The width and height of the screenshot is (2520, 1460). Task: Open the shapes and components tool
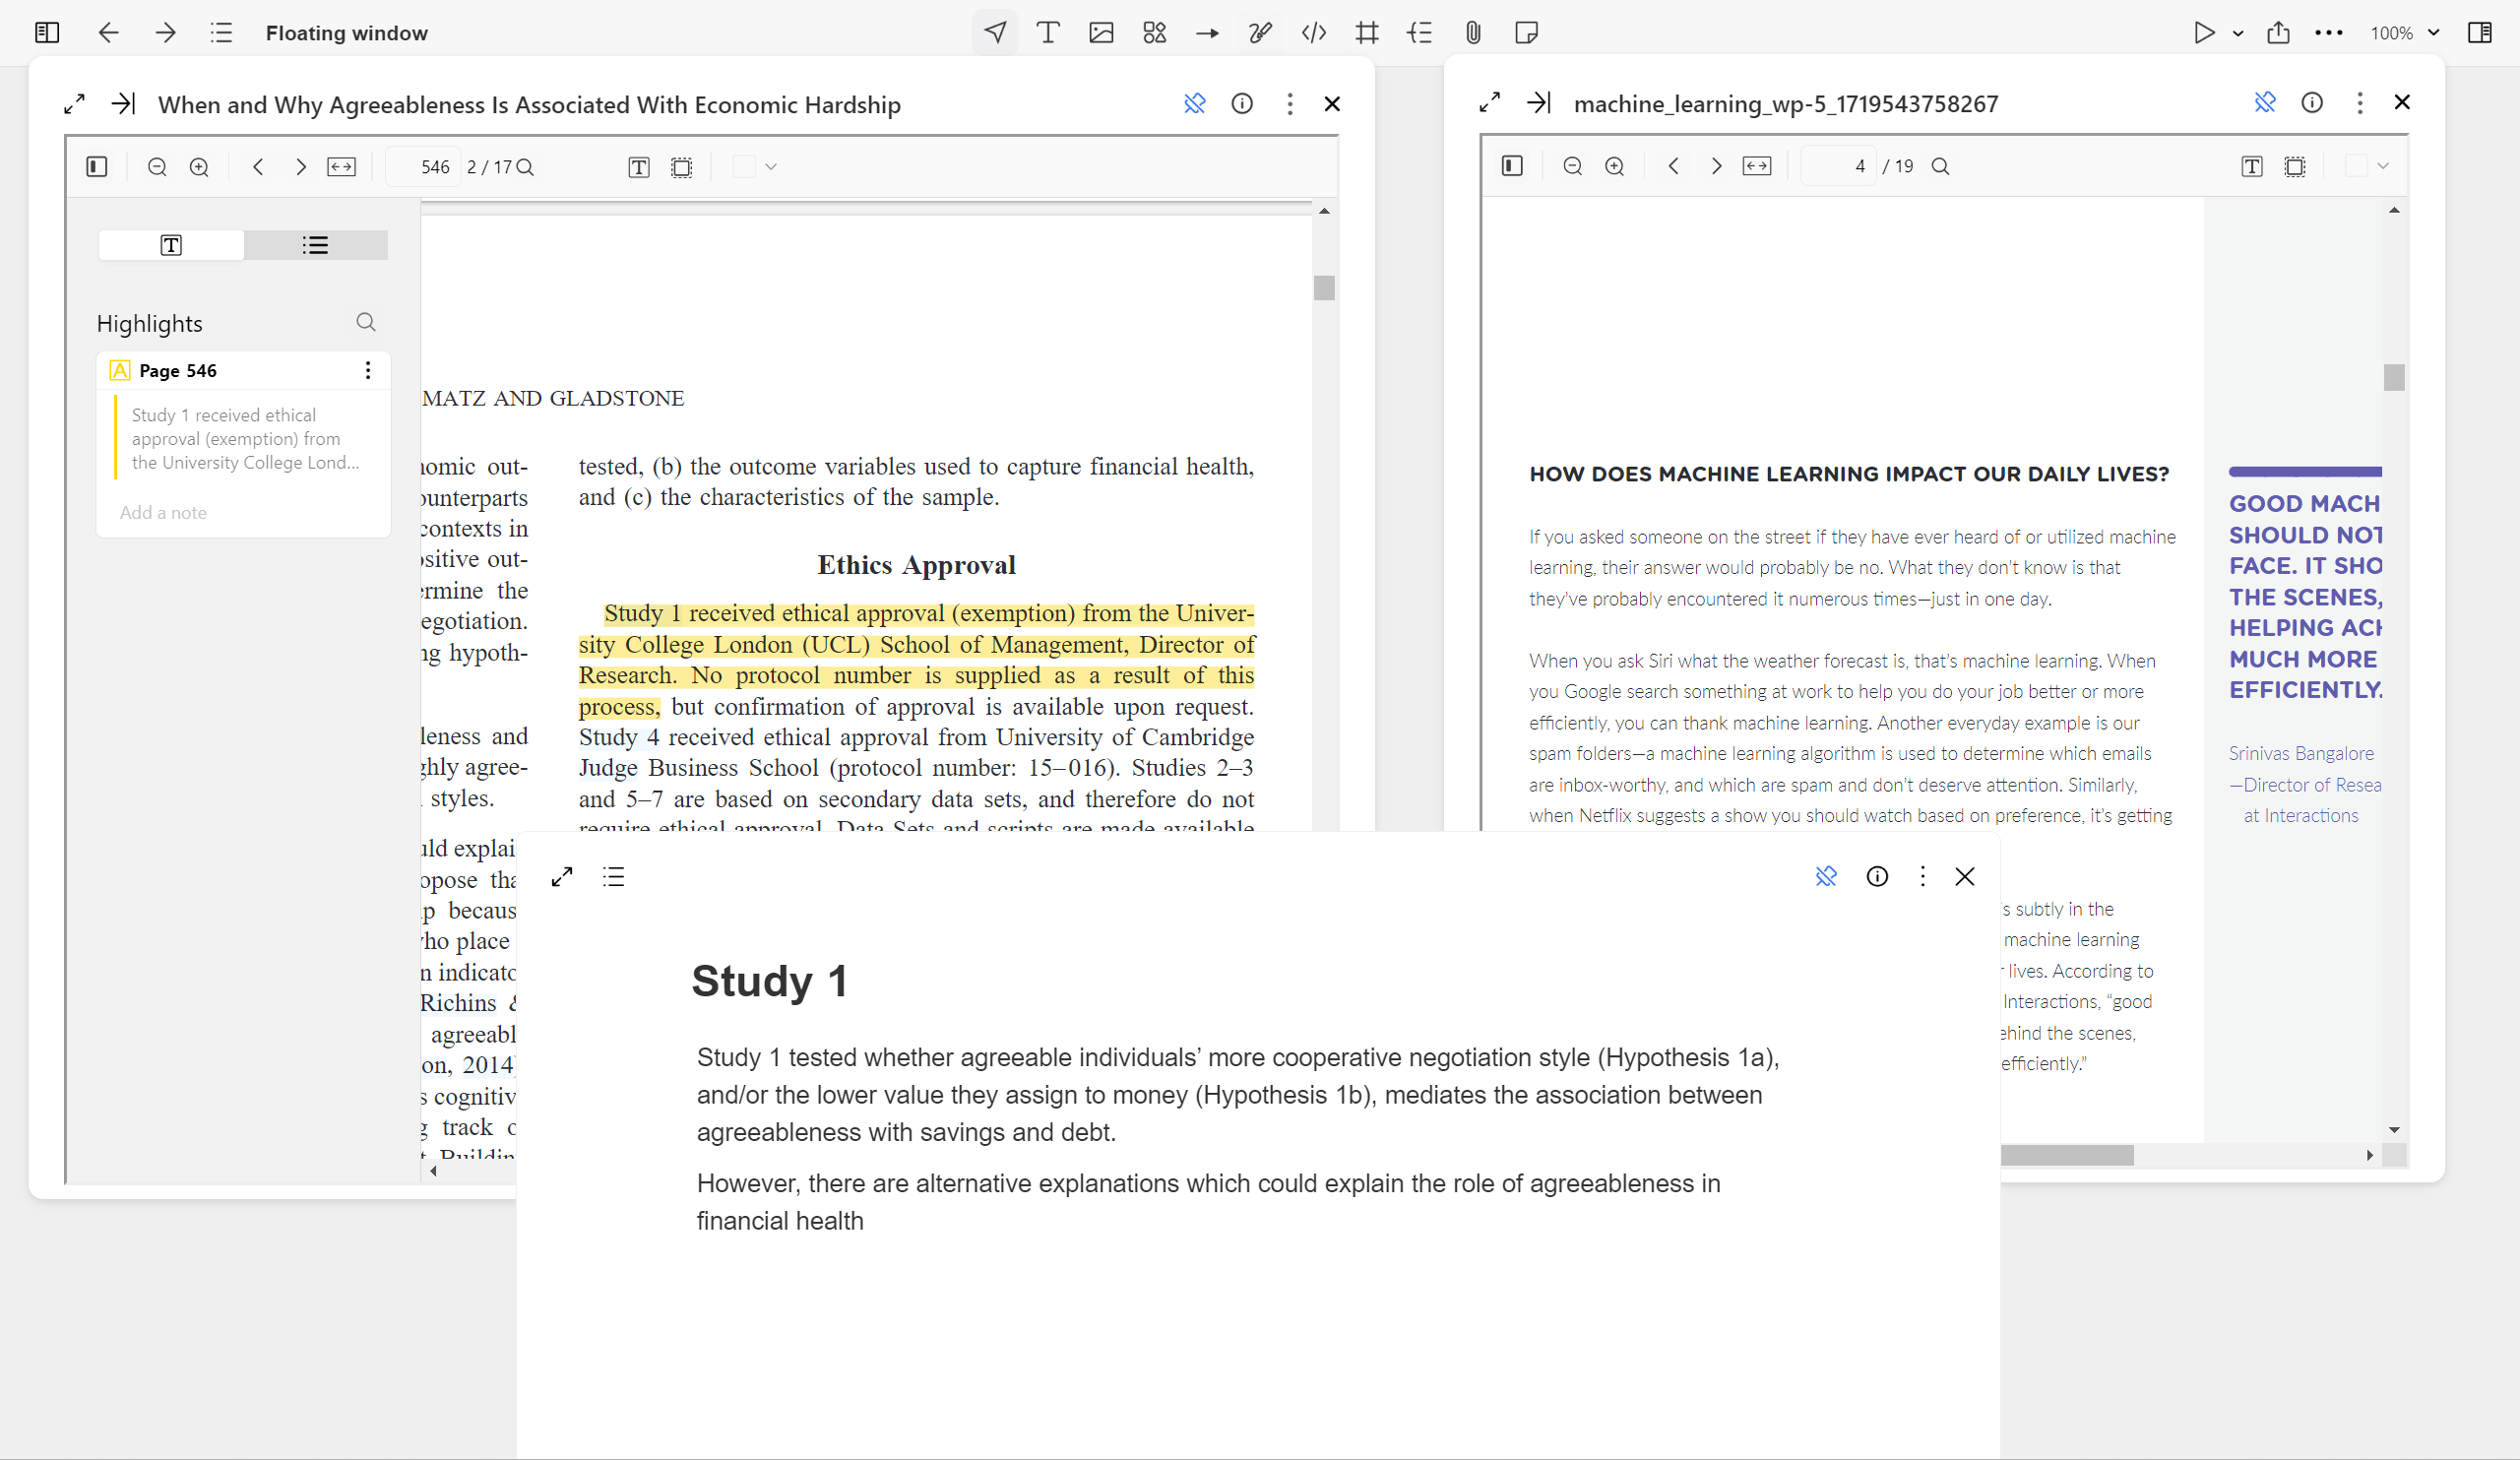[x=1154, y=33]
